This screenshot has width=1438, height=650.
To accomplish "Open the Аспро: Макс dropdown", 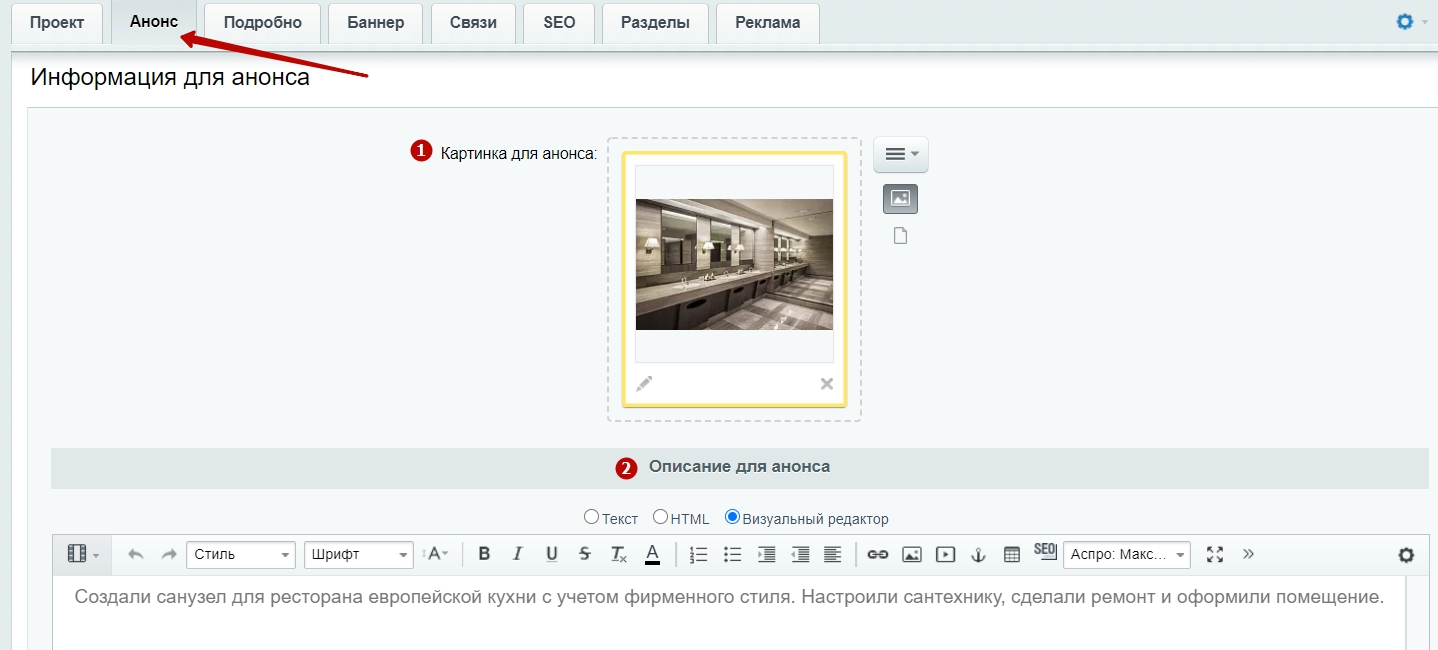I will click(x=1126, y=554).
